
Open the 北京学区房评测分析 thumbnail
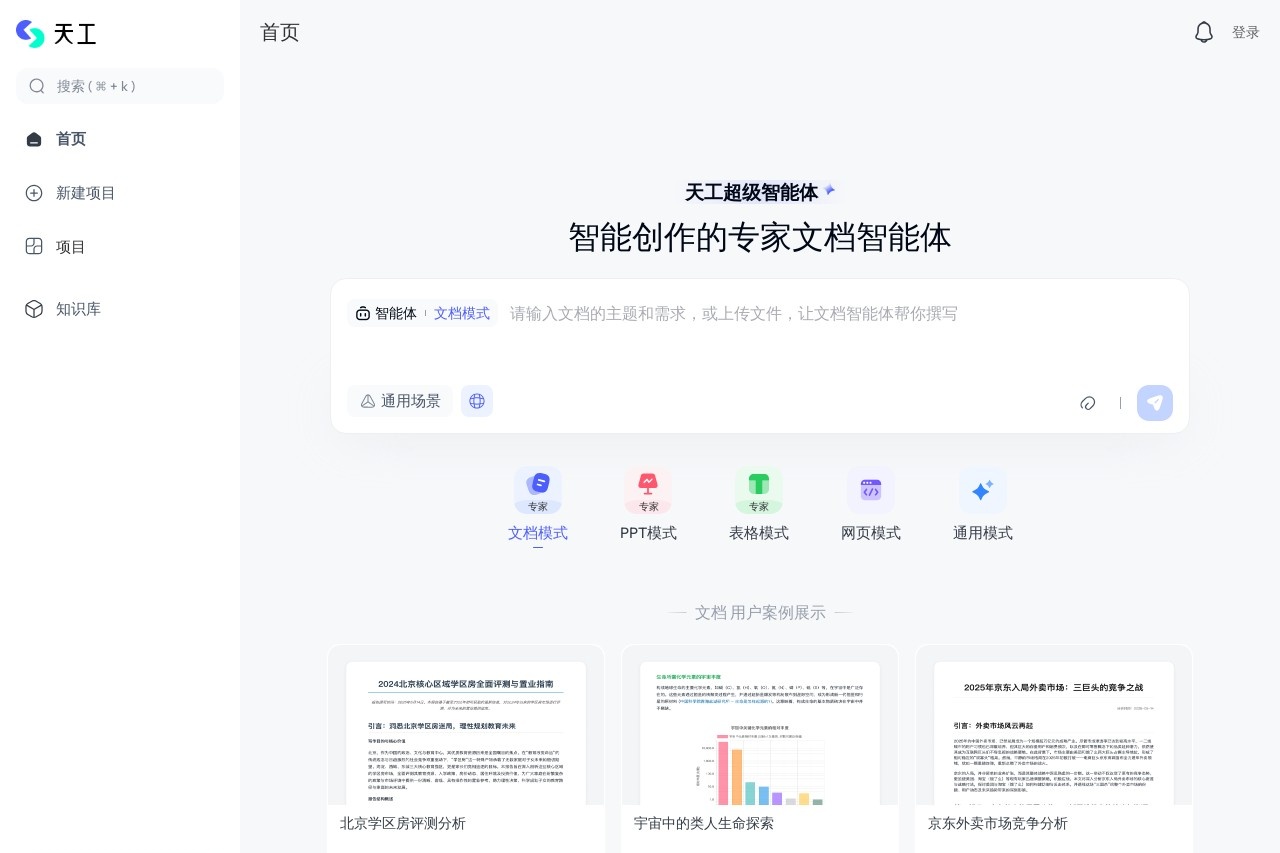(466, 733)
